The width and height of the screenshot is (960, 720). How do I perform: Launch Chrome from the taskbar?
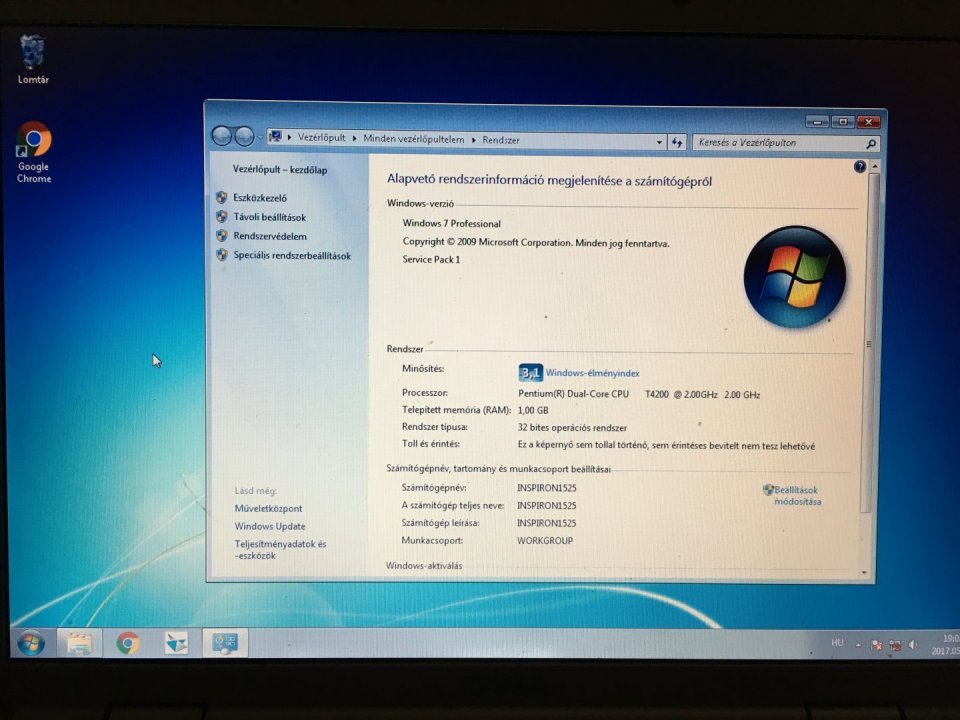[x=128, y=643]
